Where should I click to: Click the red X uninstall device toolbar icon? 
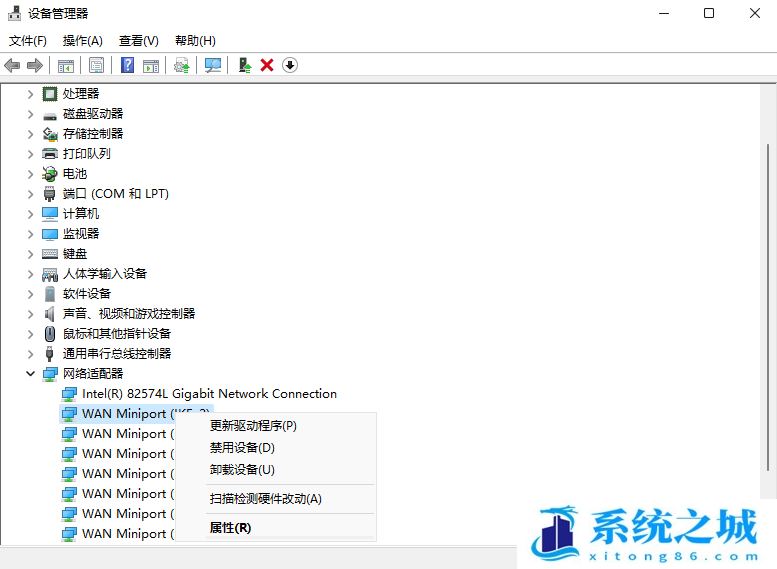pyautogui.click(x=267, y=65)
